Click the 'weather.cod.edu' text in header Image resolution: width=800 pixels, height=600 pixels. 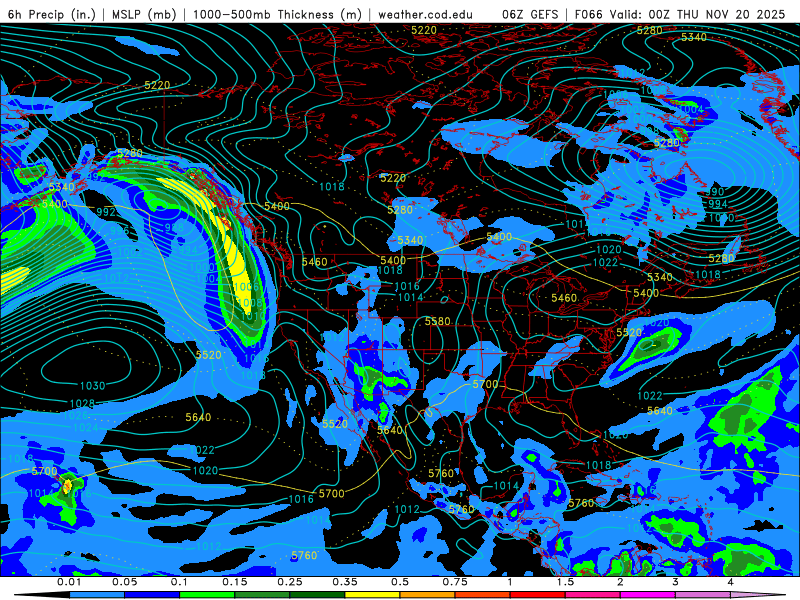click(425, 14)
